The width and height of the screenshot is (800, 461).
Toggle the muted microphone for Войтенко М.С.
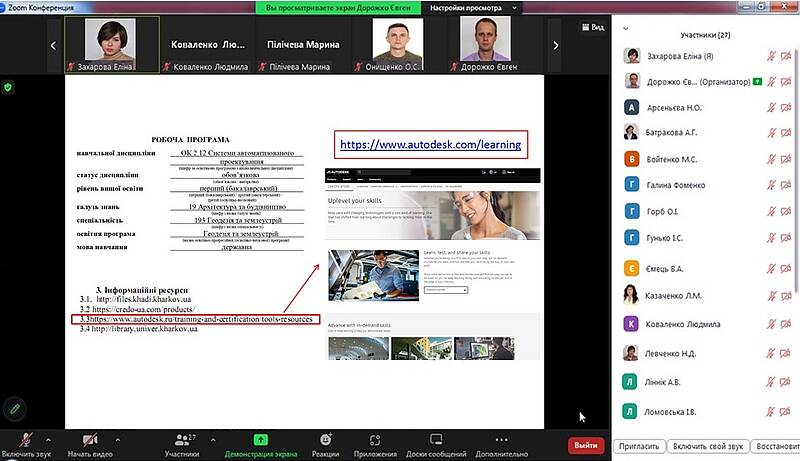tap(771, 159)
